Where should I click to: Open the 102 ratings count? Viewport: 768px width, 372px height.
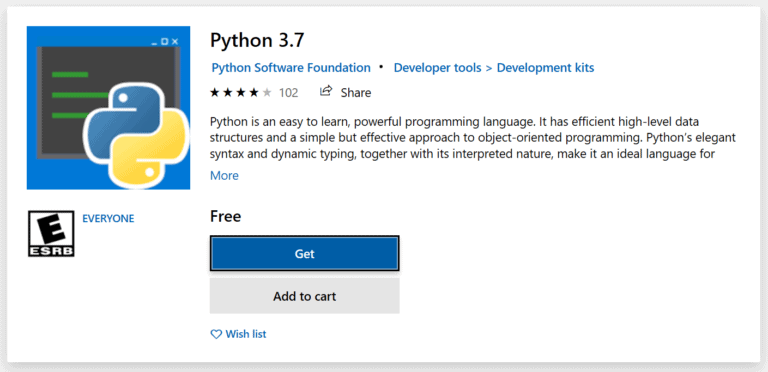pos(288,93)
